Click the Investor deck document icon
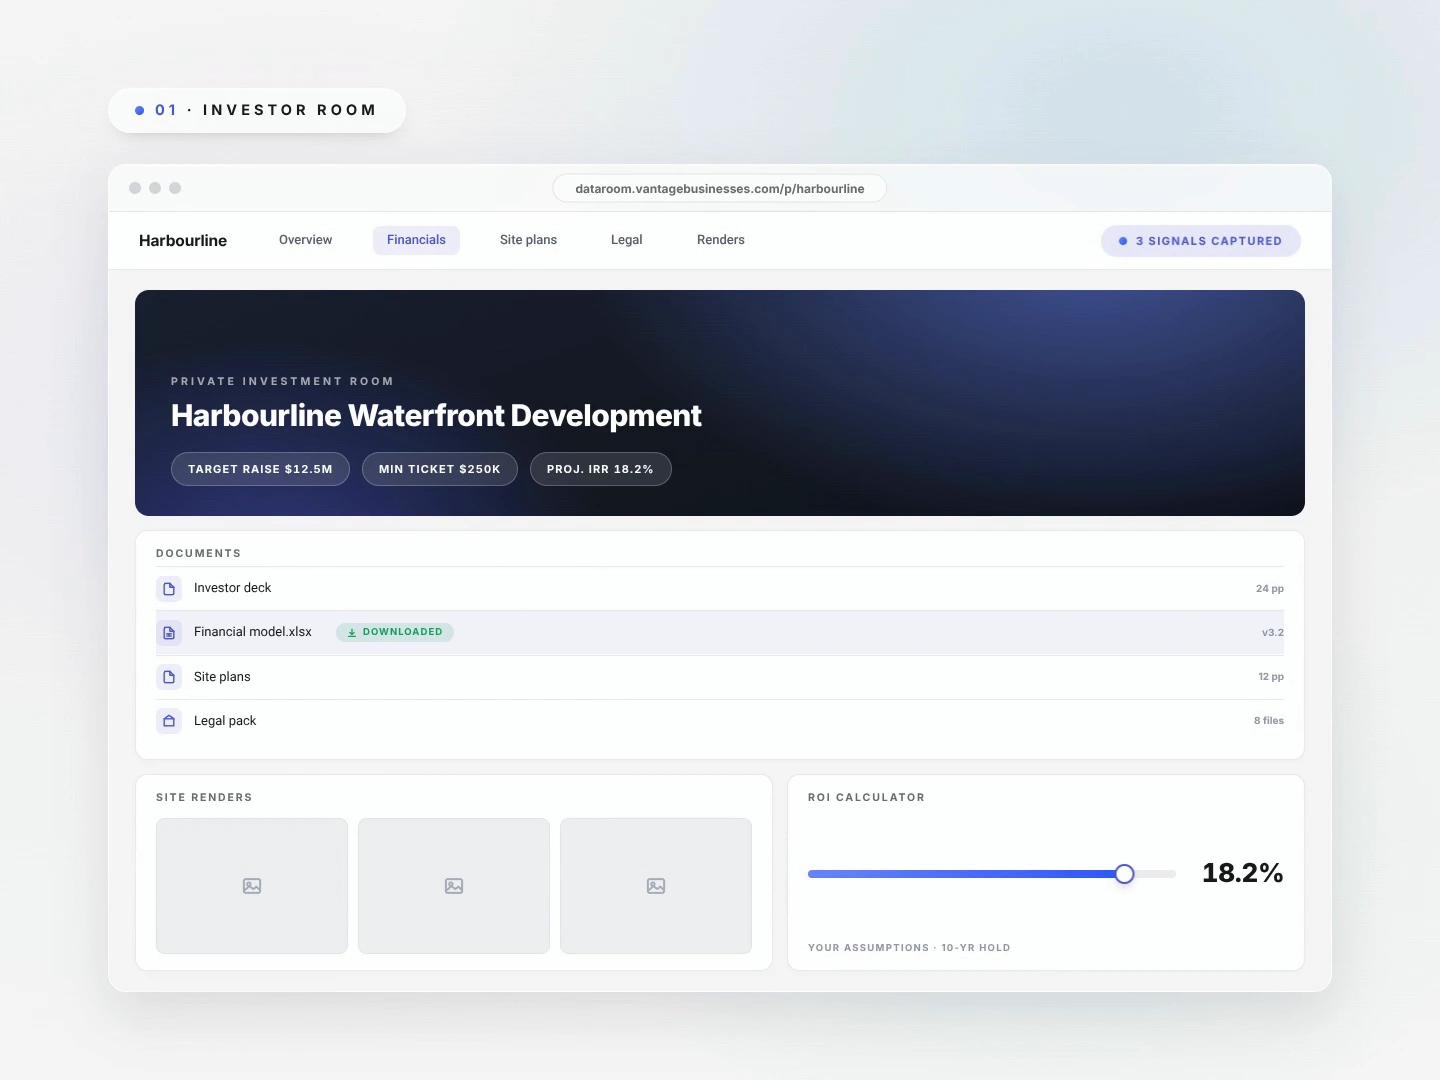This screenshot has height=1080, width=1440. [x=169, y=589]
